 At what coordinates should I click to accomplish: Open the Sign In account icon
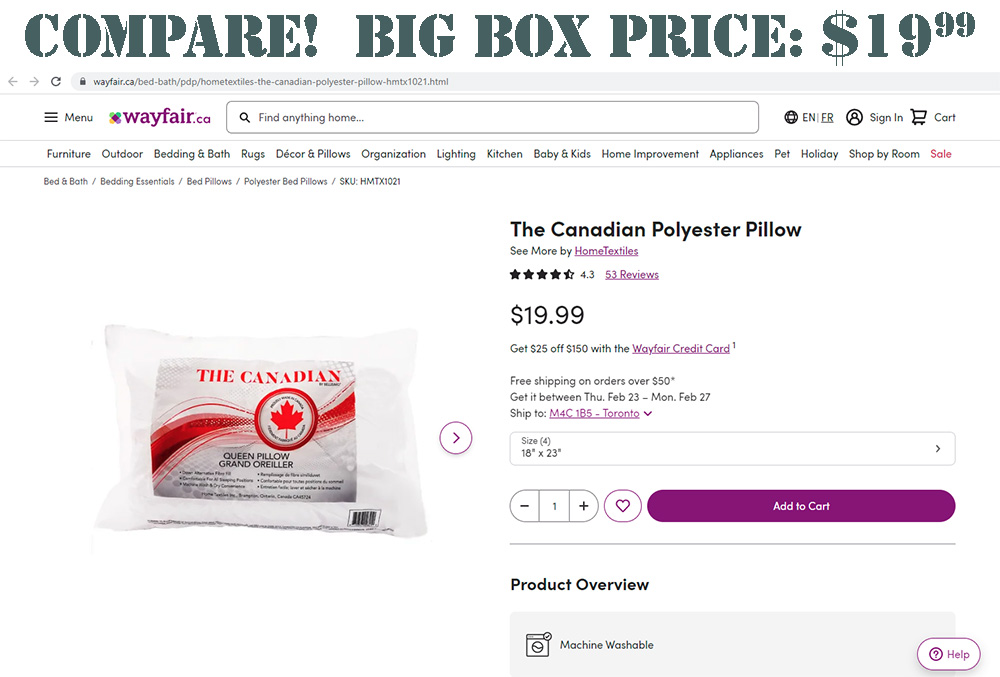click(x=854, y=117)
